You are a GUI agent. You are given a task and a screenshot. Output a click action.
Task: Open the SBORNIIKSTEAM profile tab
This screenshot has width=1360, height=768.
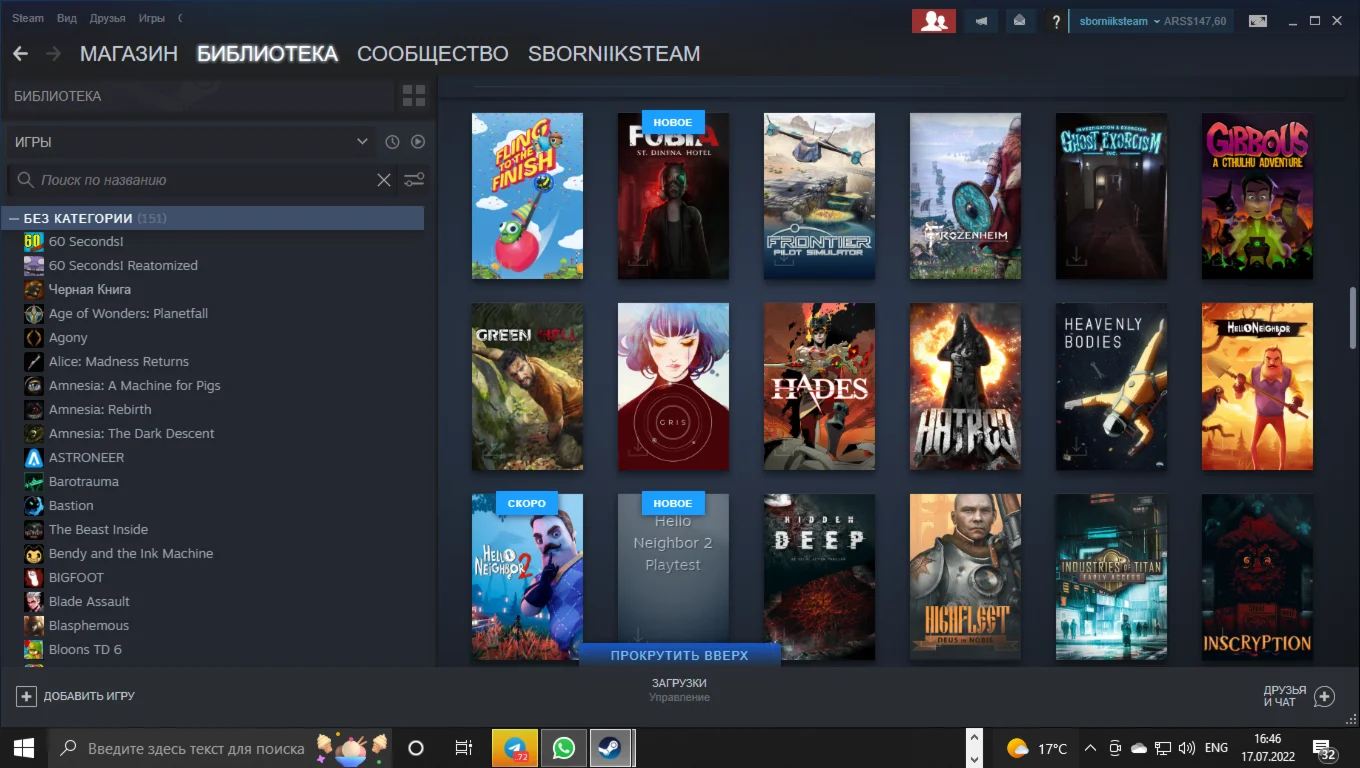(614, 54)
